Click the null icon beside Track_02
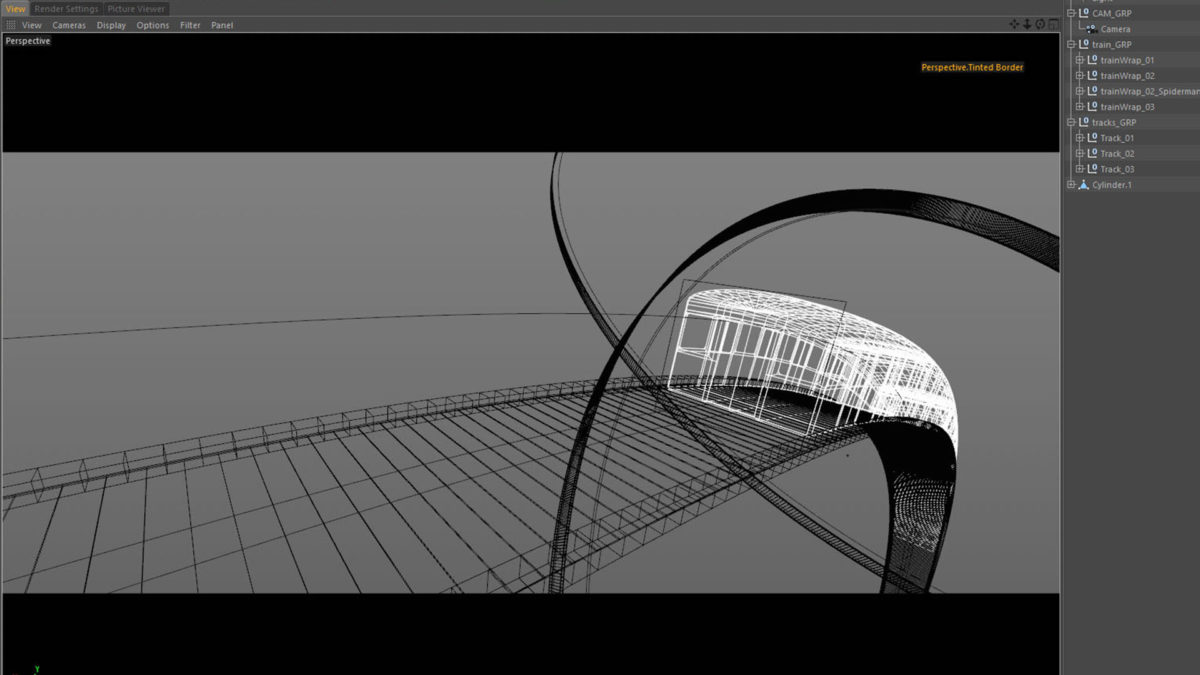Image resolution: width=1200 pixels, height=675 pixels. [1092, 154]
